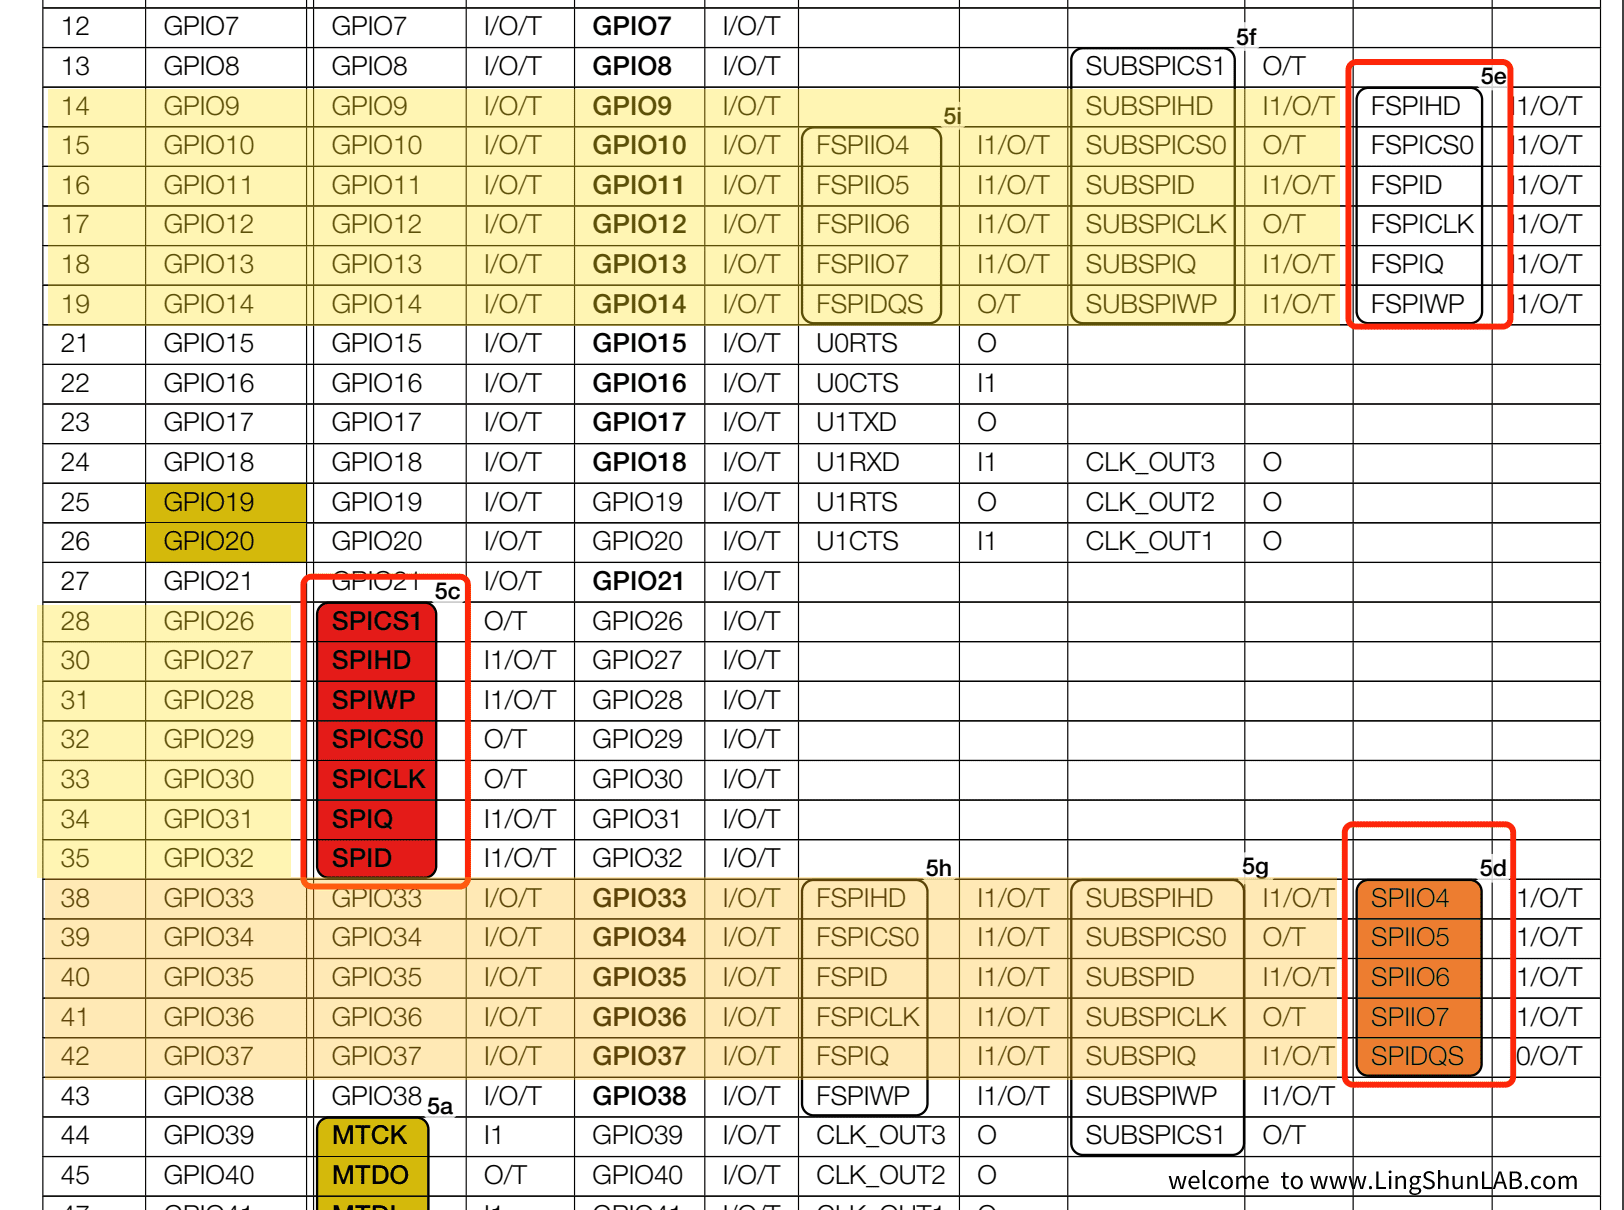
Task: Click the orange SPIIO7 cell
Action: (1418, 1017)
